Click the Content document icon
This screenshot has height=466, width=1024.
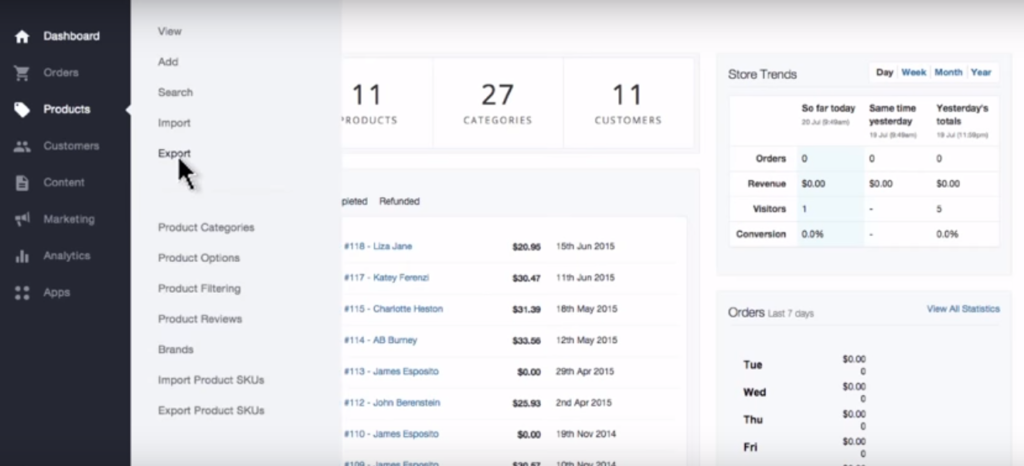22,183
